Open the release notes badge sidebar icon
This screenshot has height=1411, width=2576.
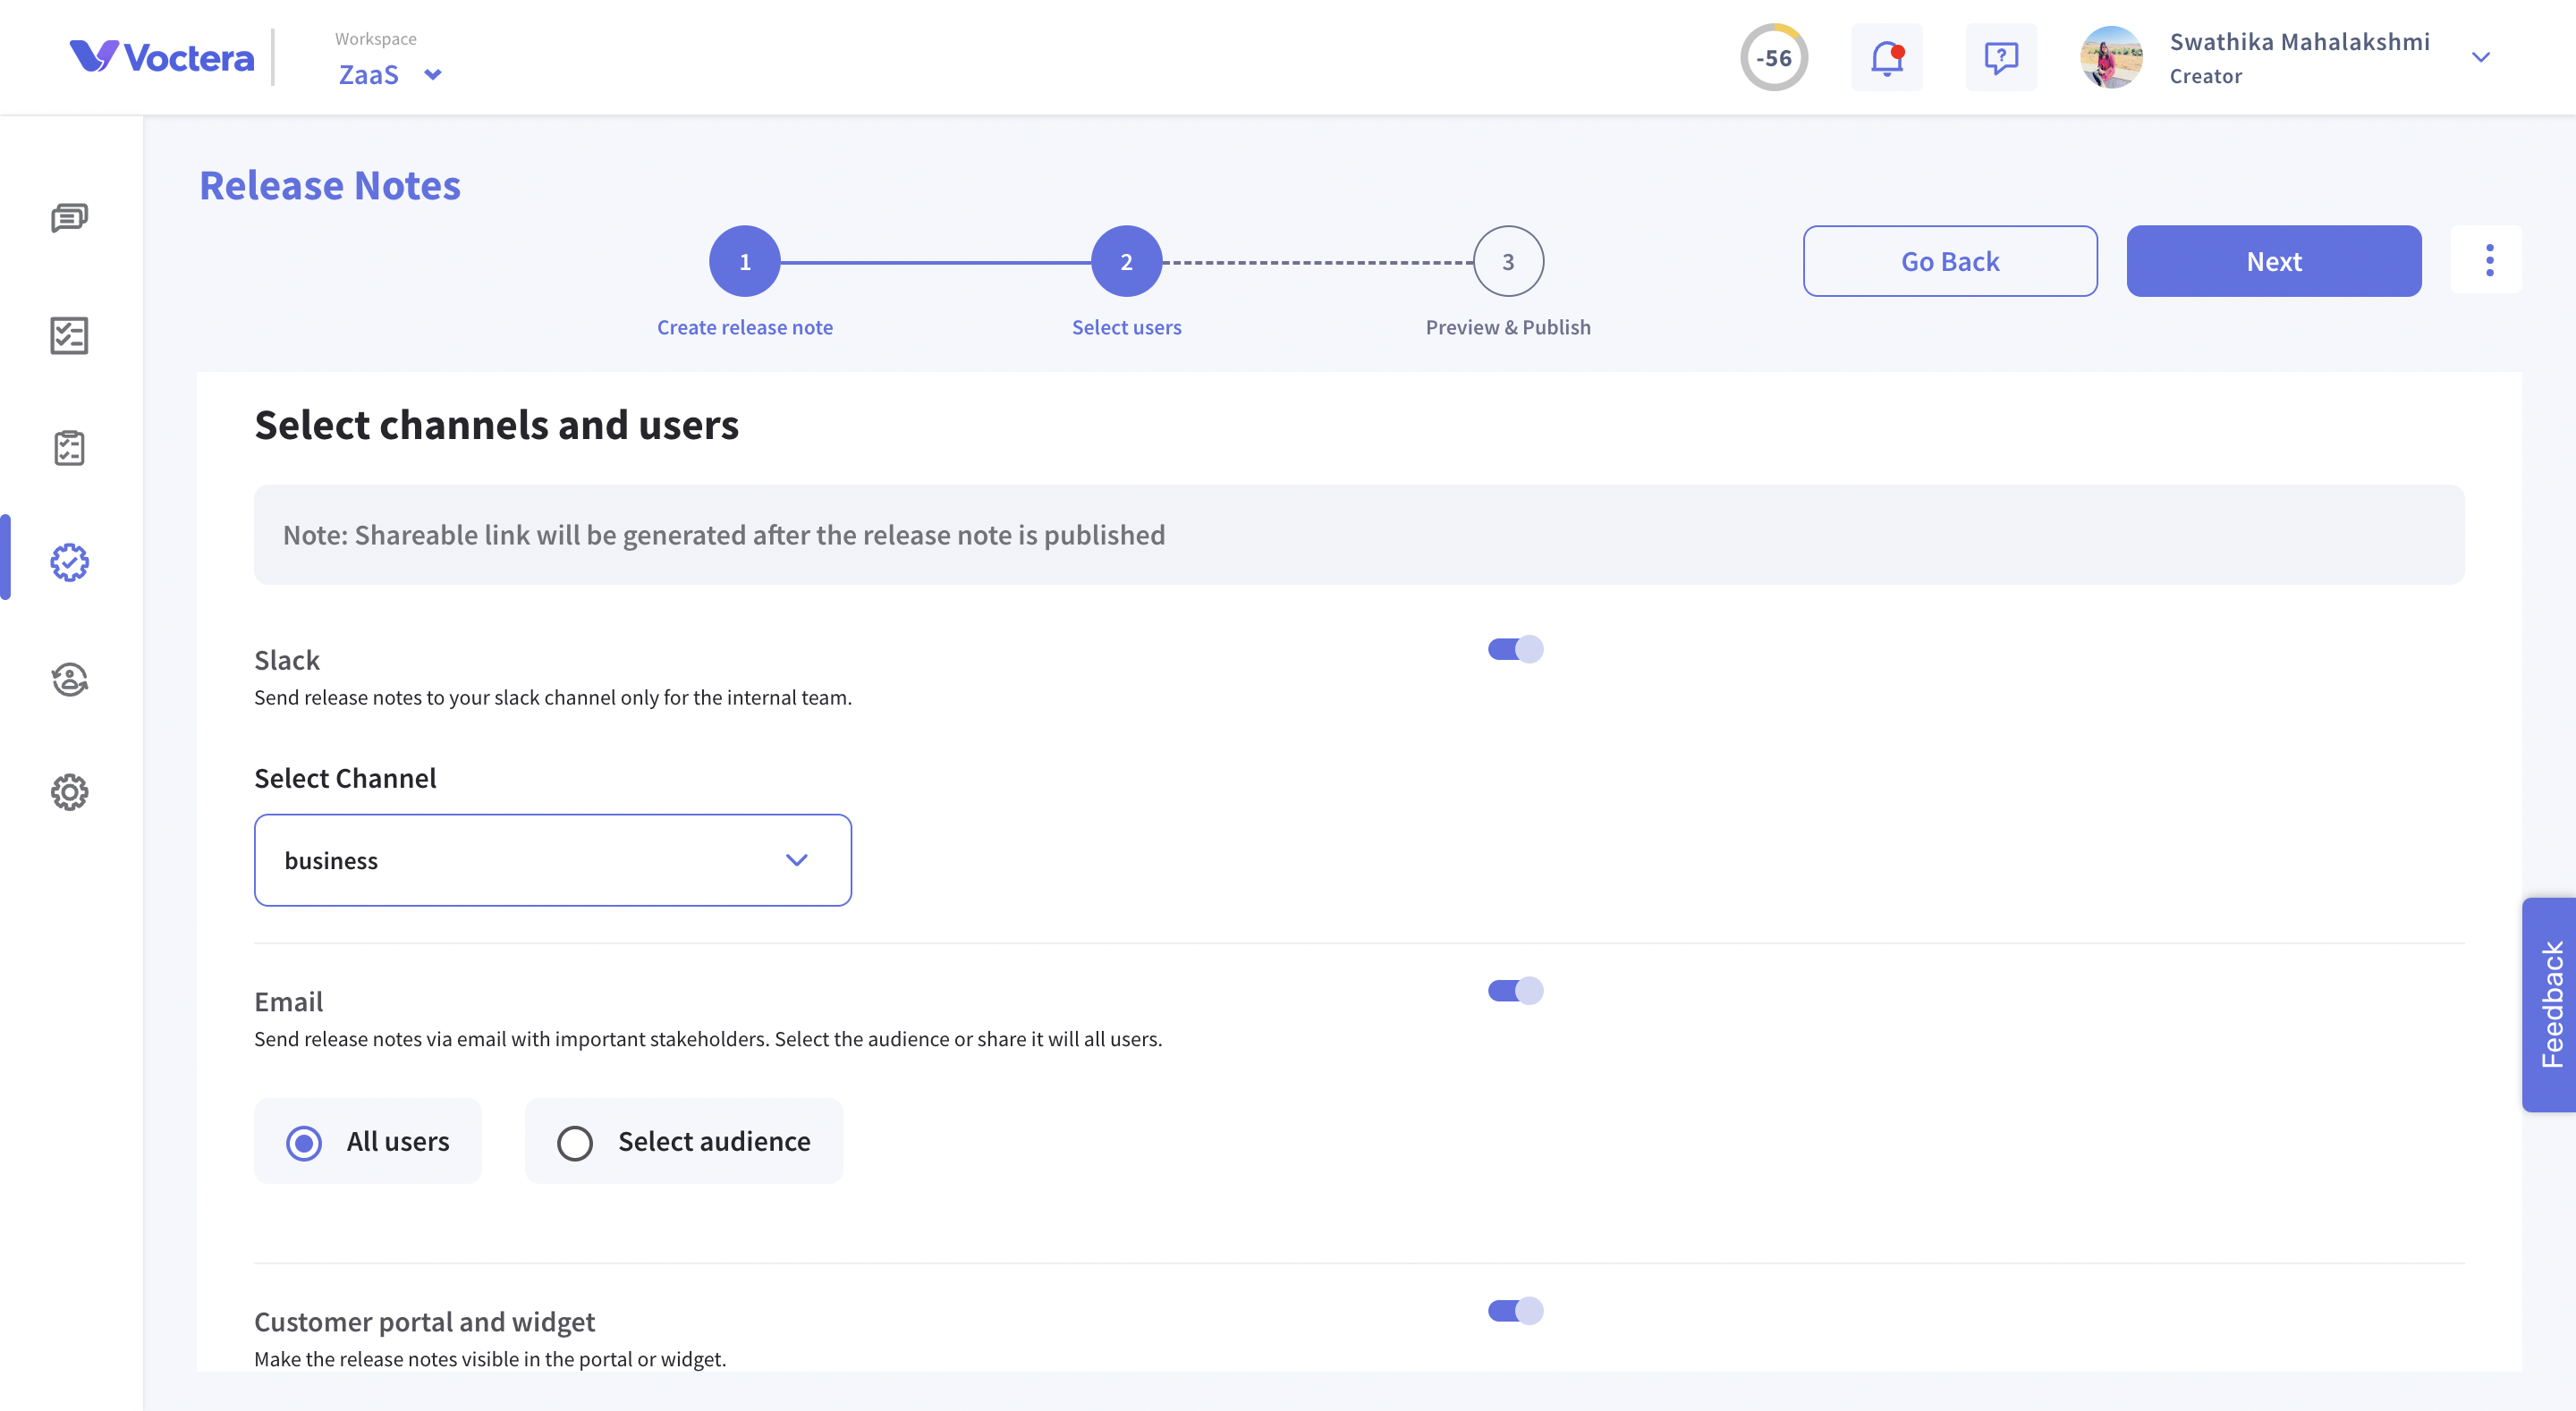[x=69, y=562]
